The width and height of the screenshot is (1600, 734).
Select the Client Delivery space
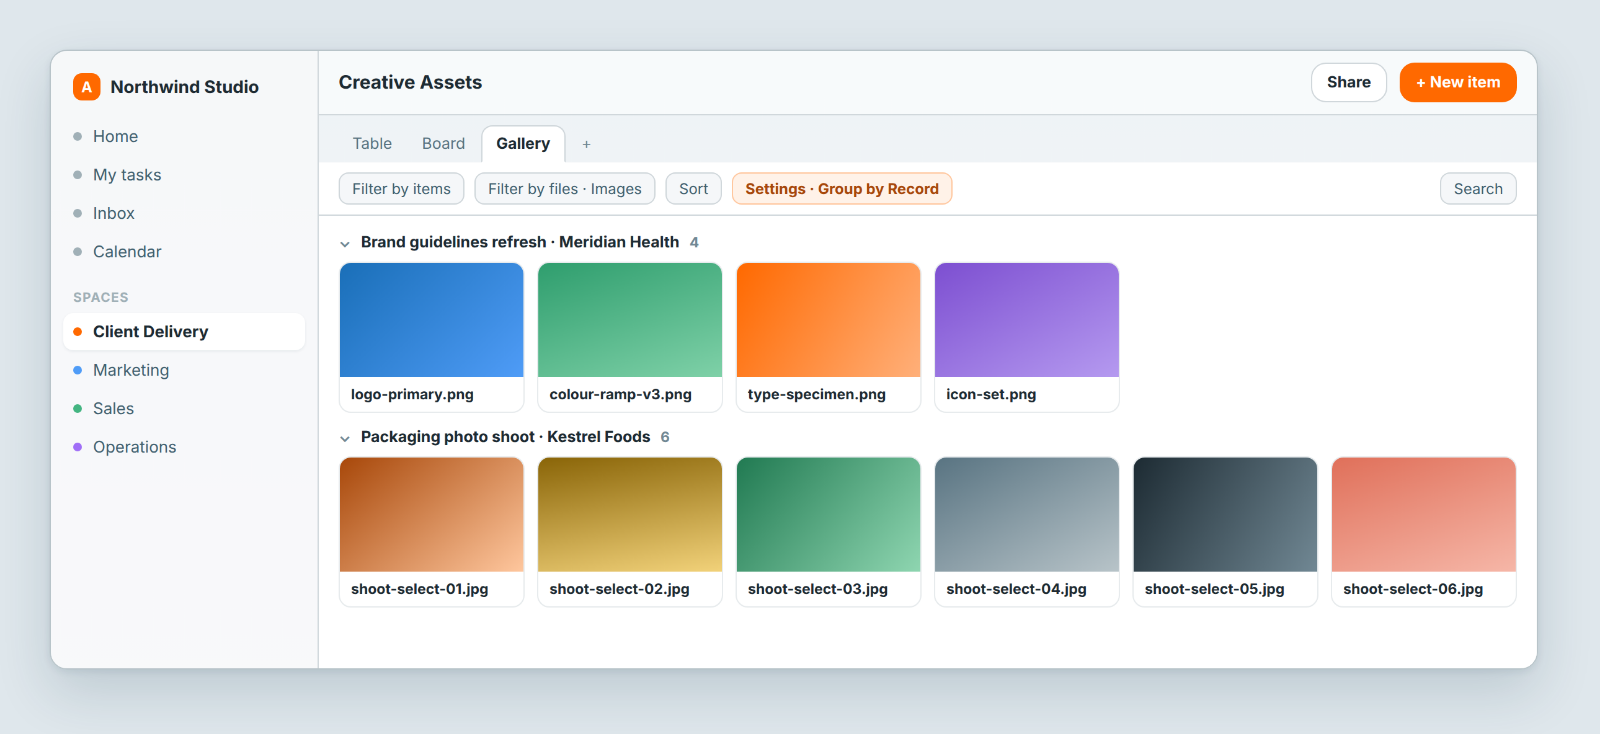click(x=184, y=332)
